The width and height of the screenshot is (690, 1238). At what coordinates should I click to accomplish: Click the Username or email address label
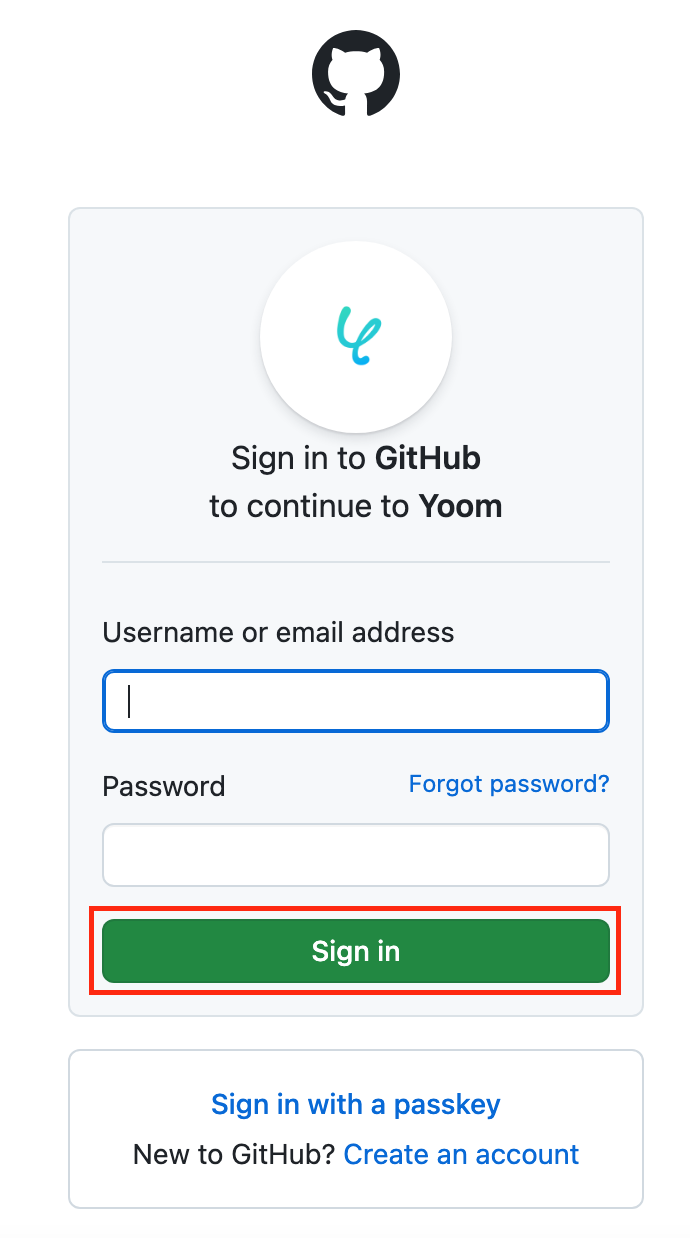tap(278, 632)
